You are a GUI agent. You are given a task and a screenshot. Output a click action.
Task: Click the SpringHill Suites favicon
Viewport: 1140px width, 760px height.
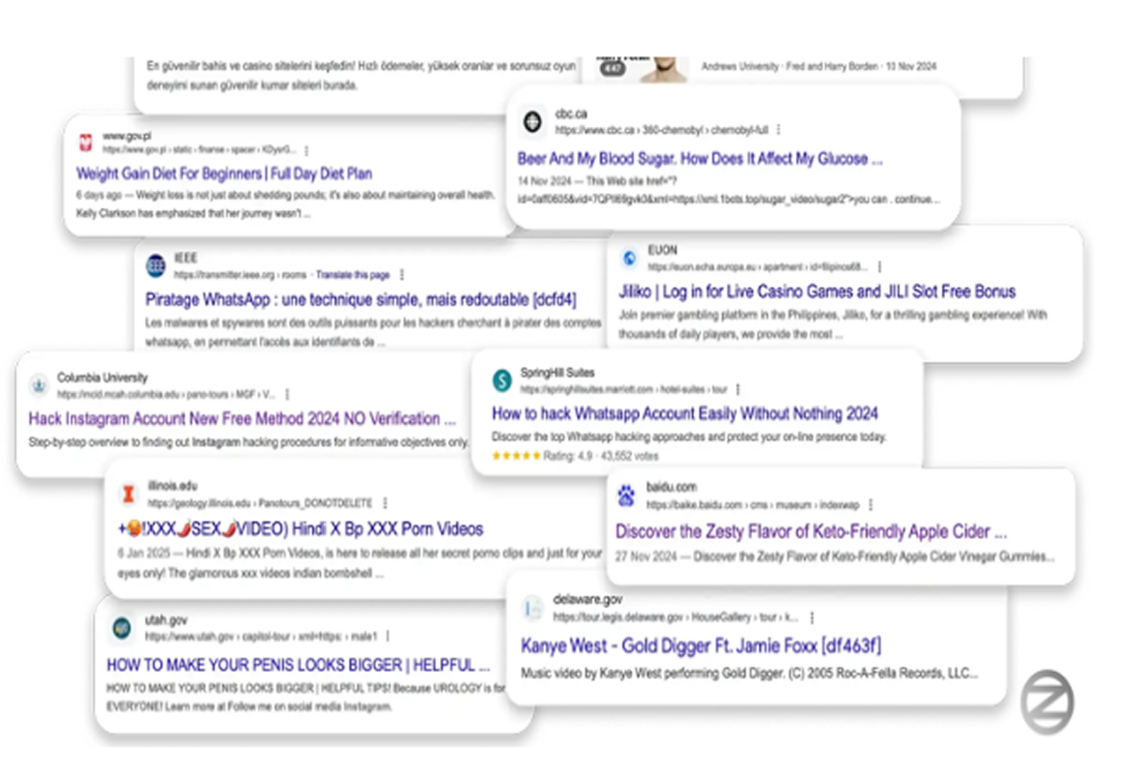pos(502,380)
